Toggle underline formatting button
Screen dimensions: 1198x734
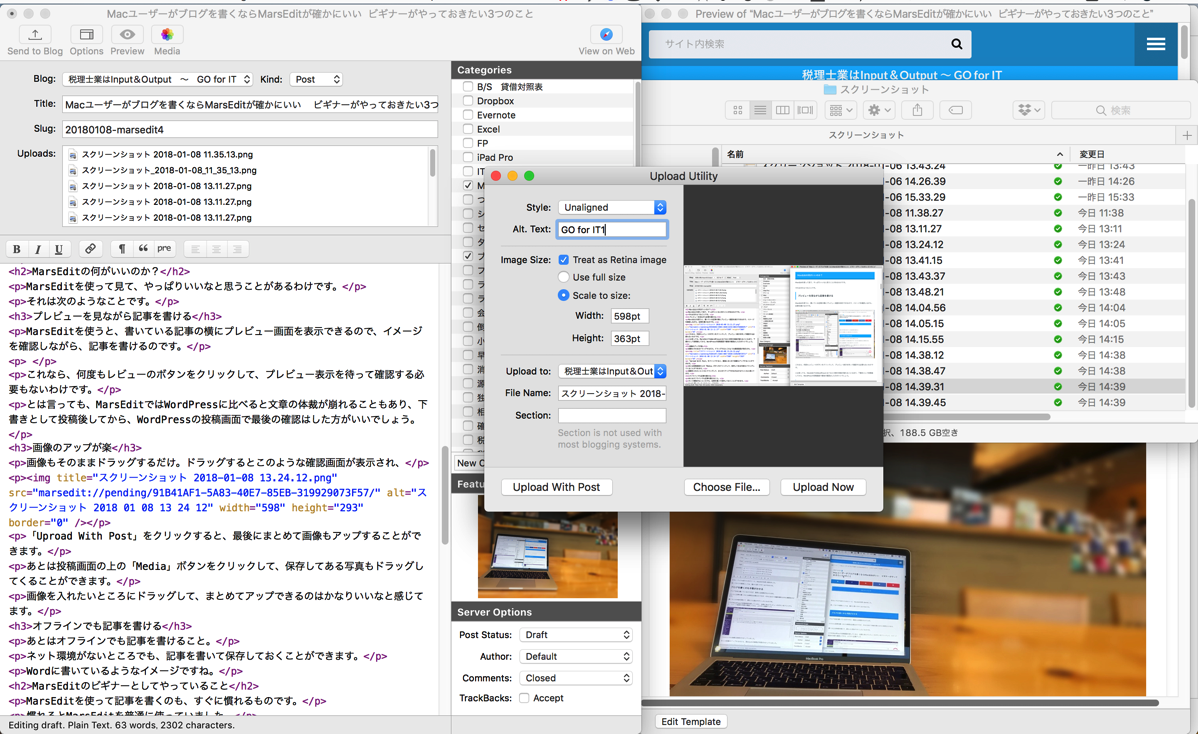(58, 249)
